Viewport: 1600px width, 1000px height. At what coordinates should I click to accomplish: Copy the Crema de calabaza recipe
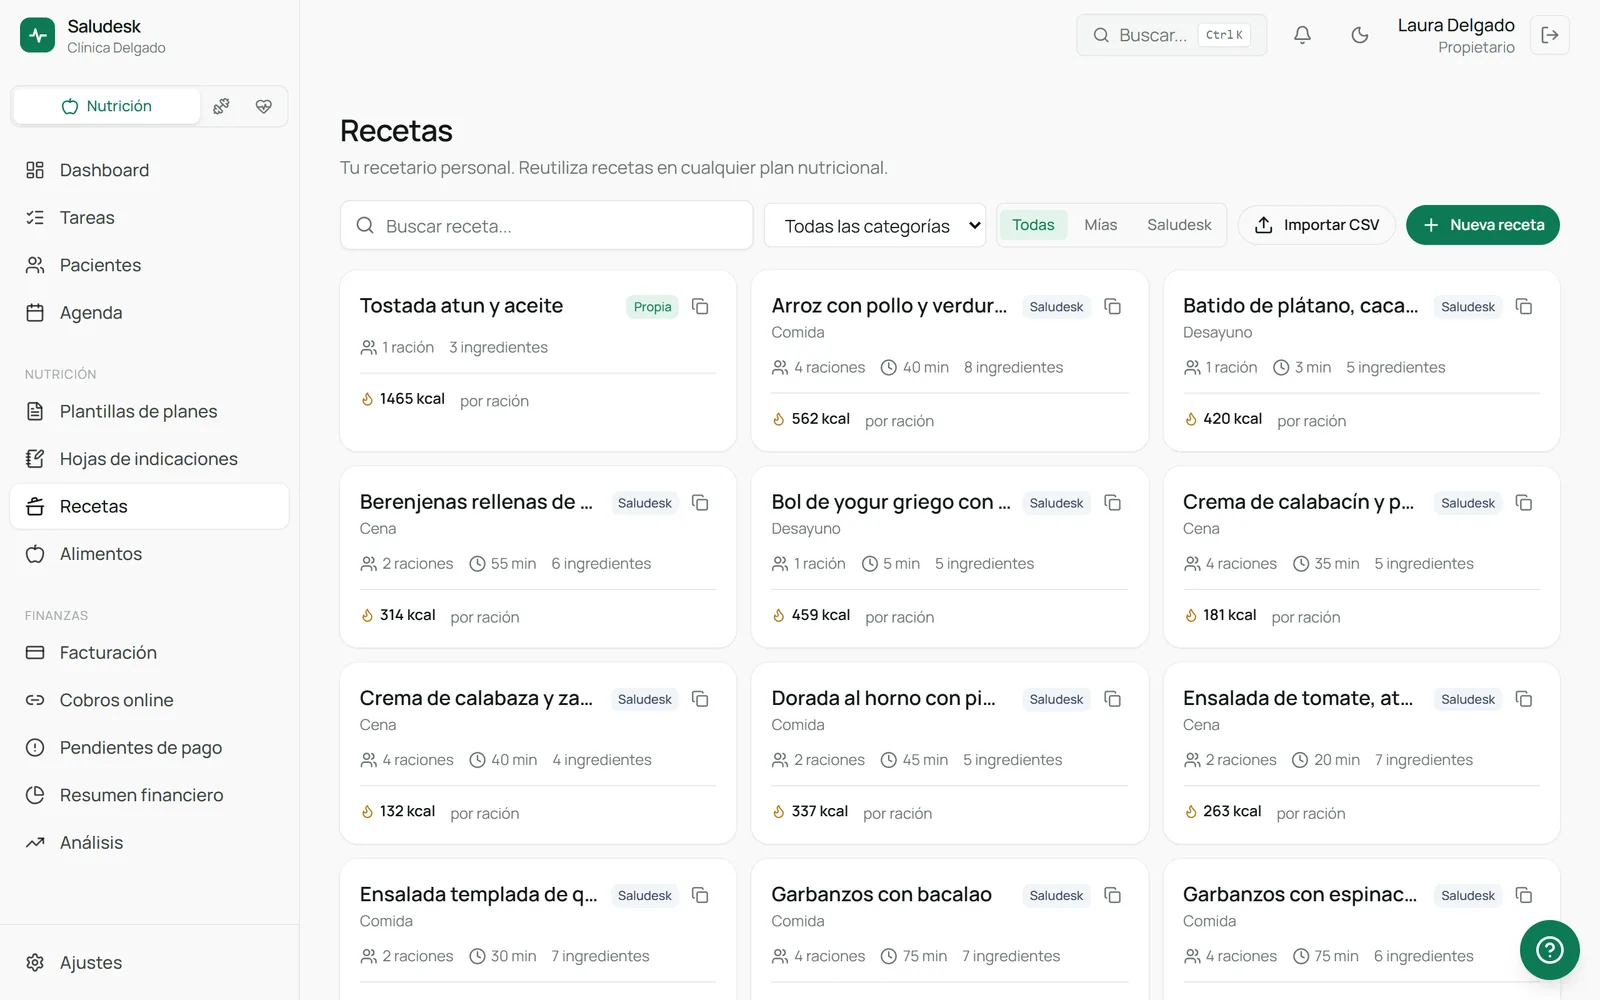(x=700, y=698)
